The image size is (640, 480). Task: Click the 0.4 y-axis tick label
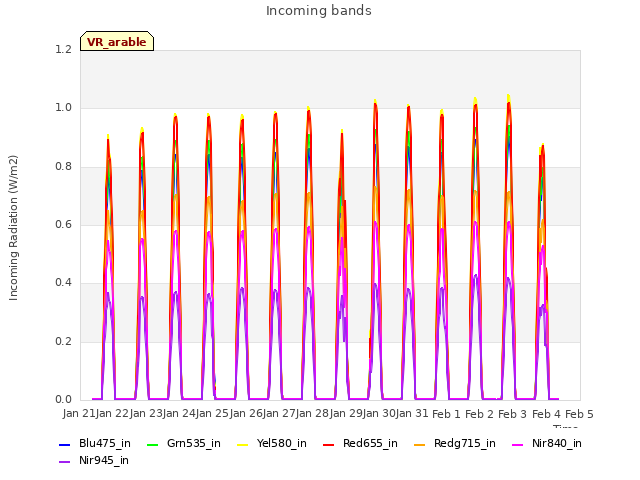(x=63, y=283)
